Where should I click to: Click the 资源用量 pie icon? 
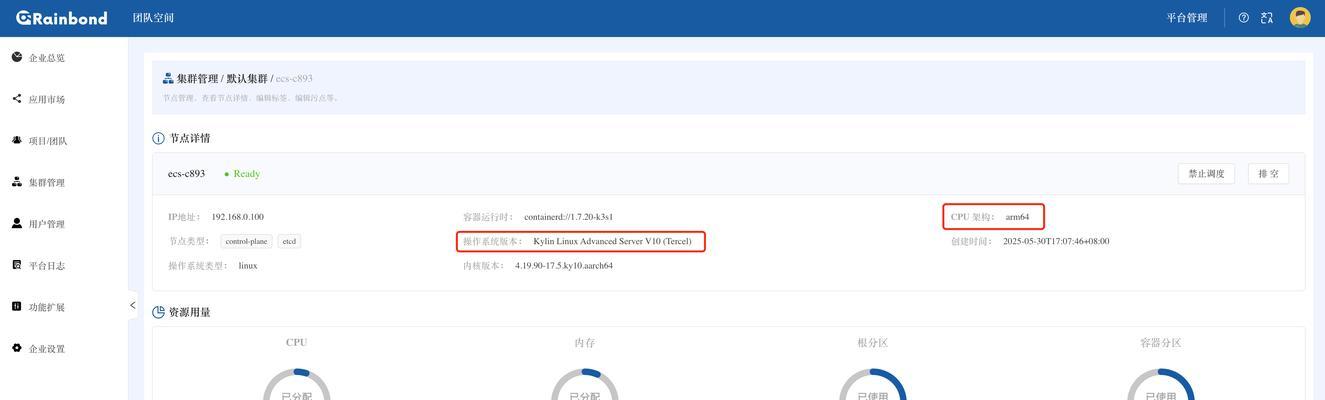(158, 312)
